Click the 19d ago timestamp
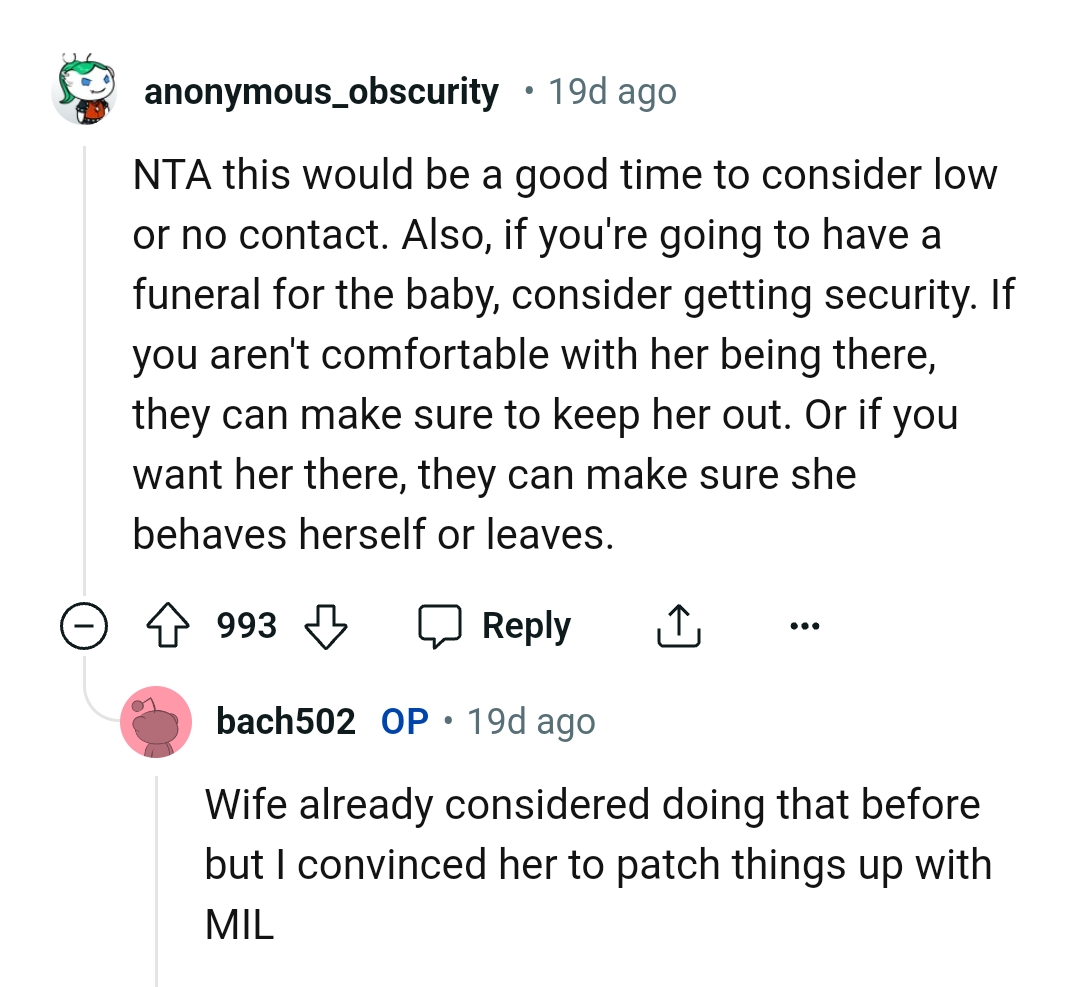Image resolution: width=1080 pixels, height=987 pixels. coord(612,91)
